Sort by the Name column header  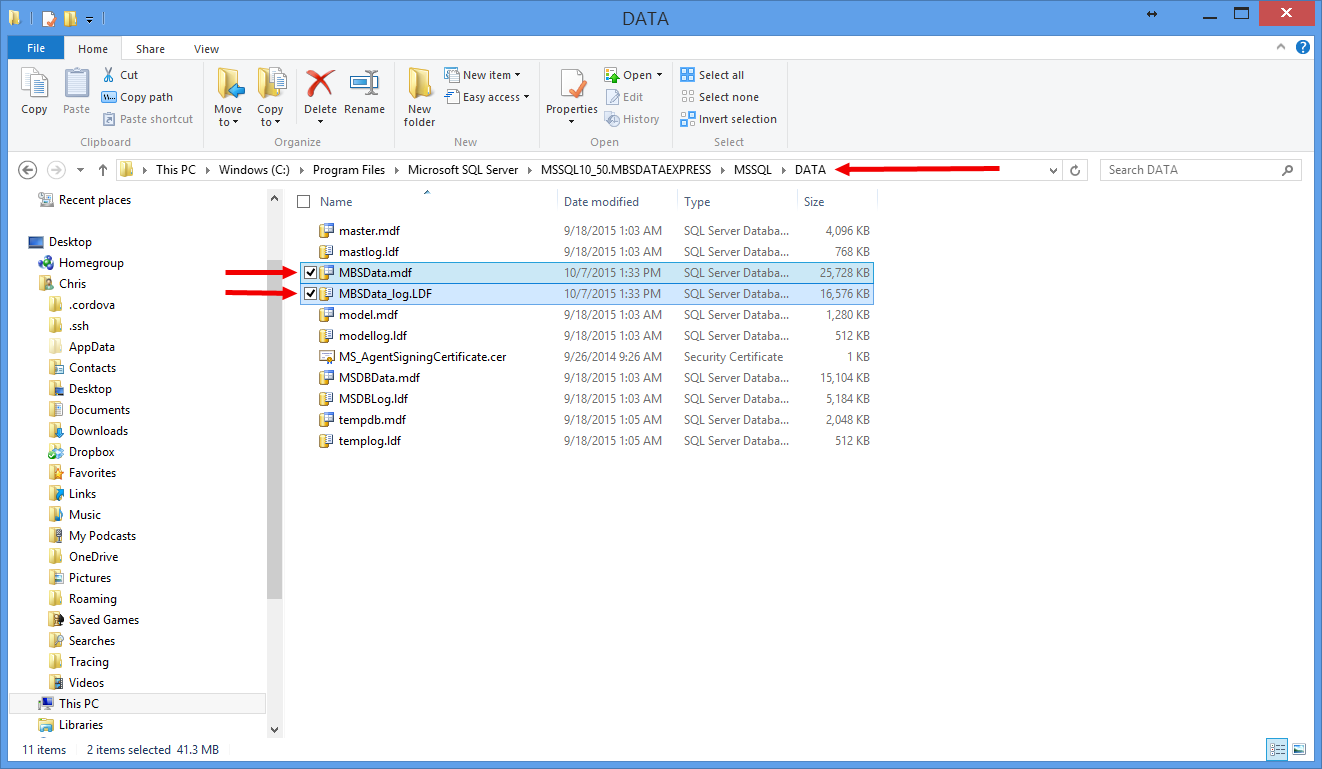pyautogui.click(x=336, y=202)
